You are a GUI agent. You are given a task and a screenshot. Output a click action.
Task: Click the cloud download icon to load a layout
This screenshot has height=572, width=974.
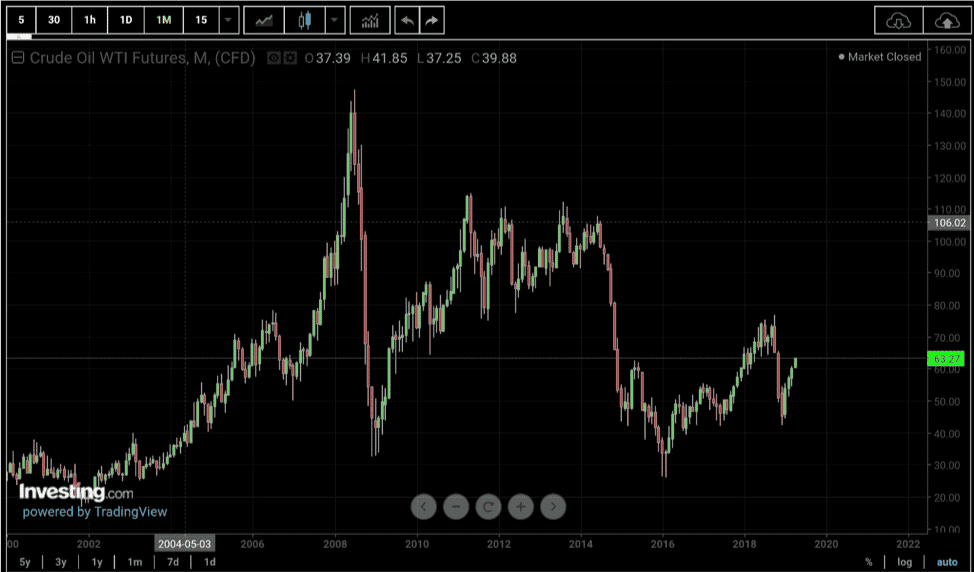(x=898, y=20)
